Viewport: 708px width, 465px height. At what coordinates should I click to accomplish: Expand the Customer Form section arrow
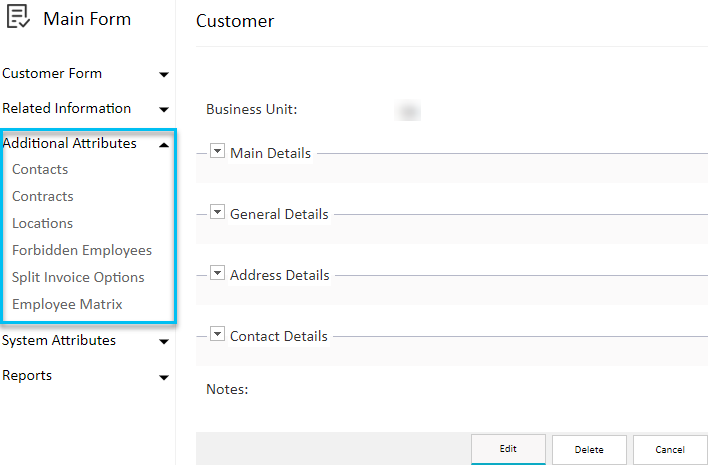[164, 74]
